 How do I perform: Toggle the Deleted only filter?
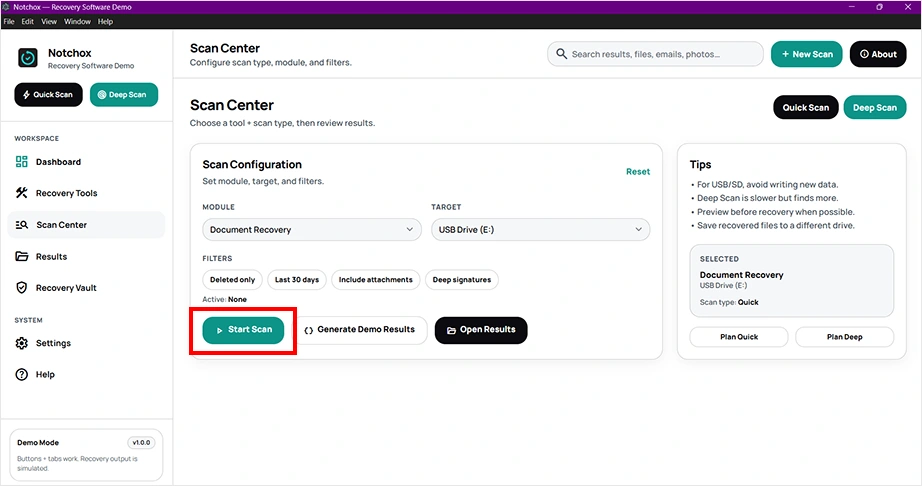[232, 280]
